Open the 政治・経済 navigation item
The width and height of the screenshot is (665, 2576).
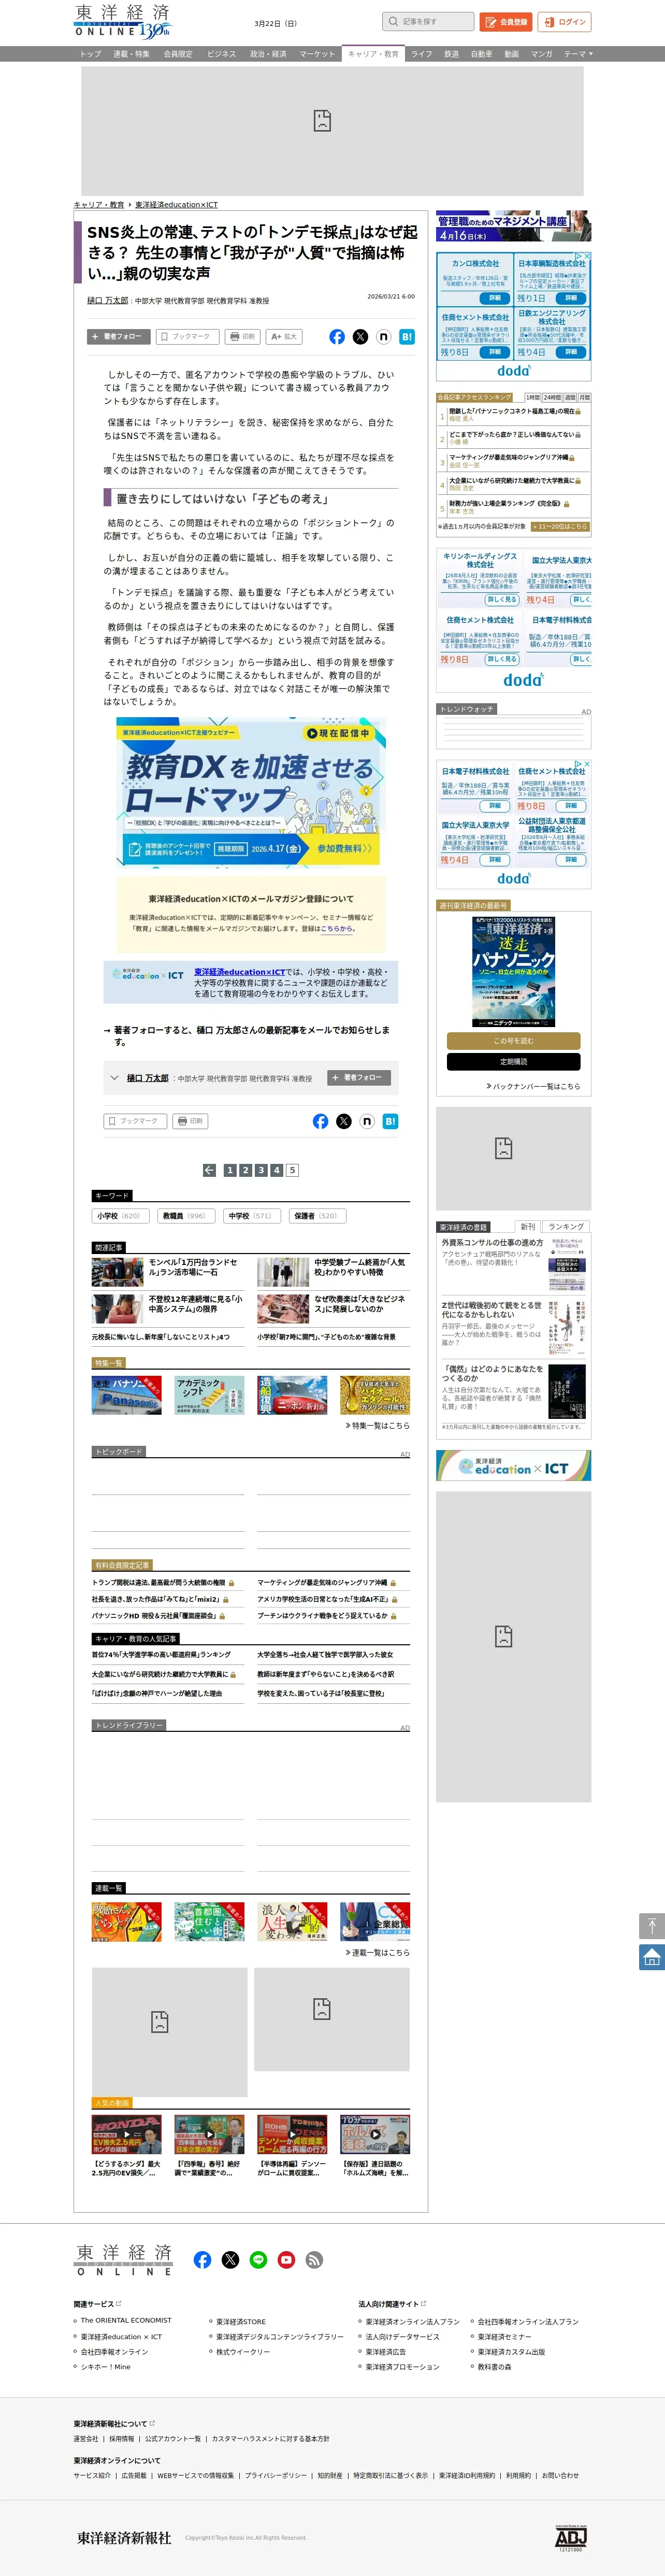268,54
